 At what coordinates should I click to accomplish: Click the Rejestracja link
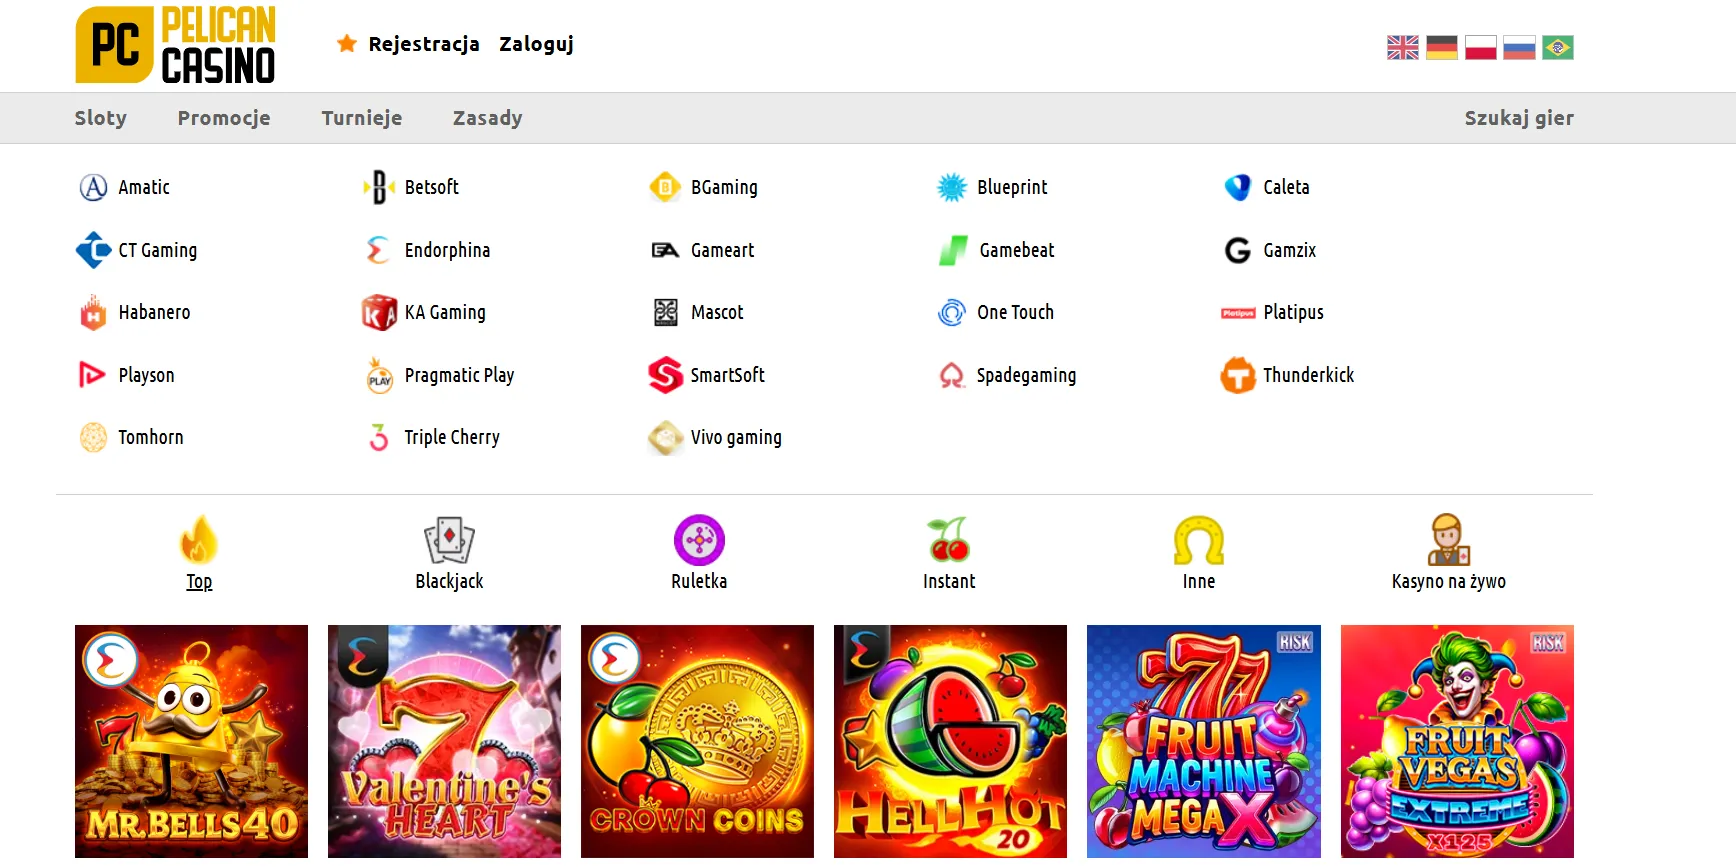(x=423, y=44)
